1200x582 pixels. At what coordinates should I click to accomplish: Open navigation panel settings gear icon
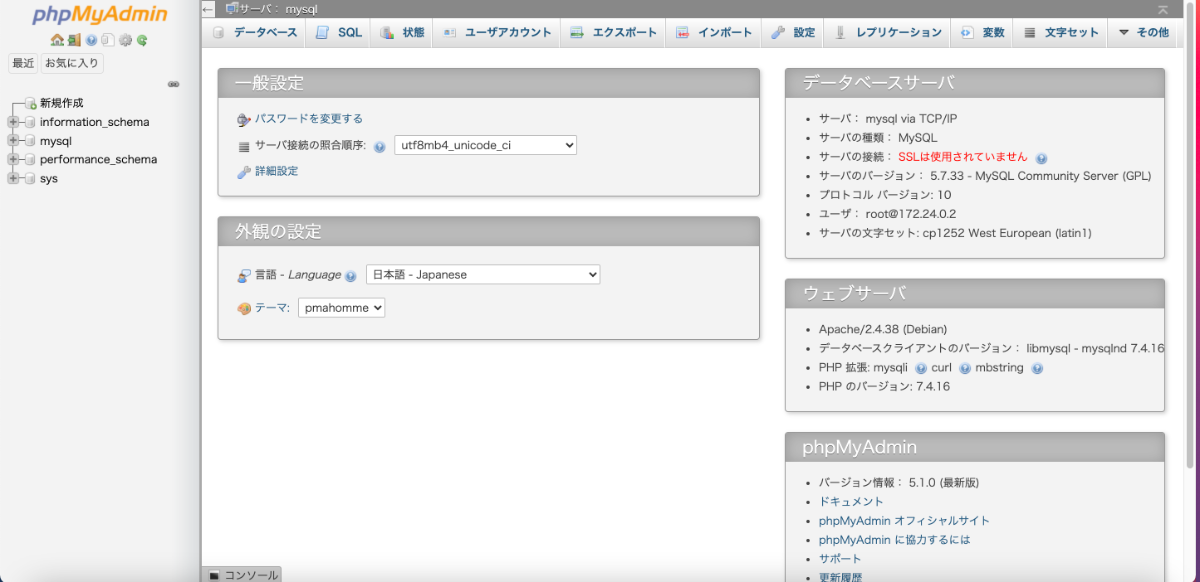[125, 41]
